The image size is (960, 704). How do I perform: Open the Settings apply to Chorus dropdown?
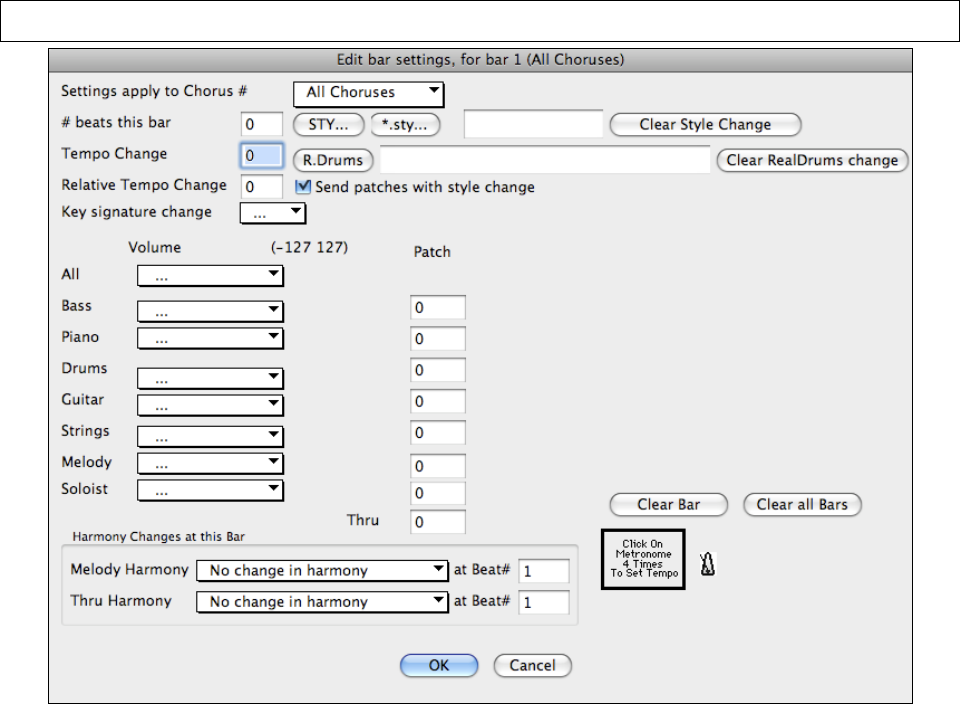(369, 93)
